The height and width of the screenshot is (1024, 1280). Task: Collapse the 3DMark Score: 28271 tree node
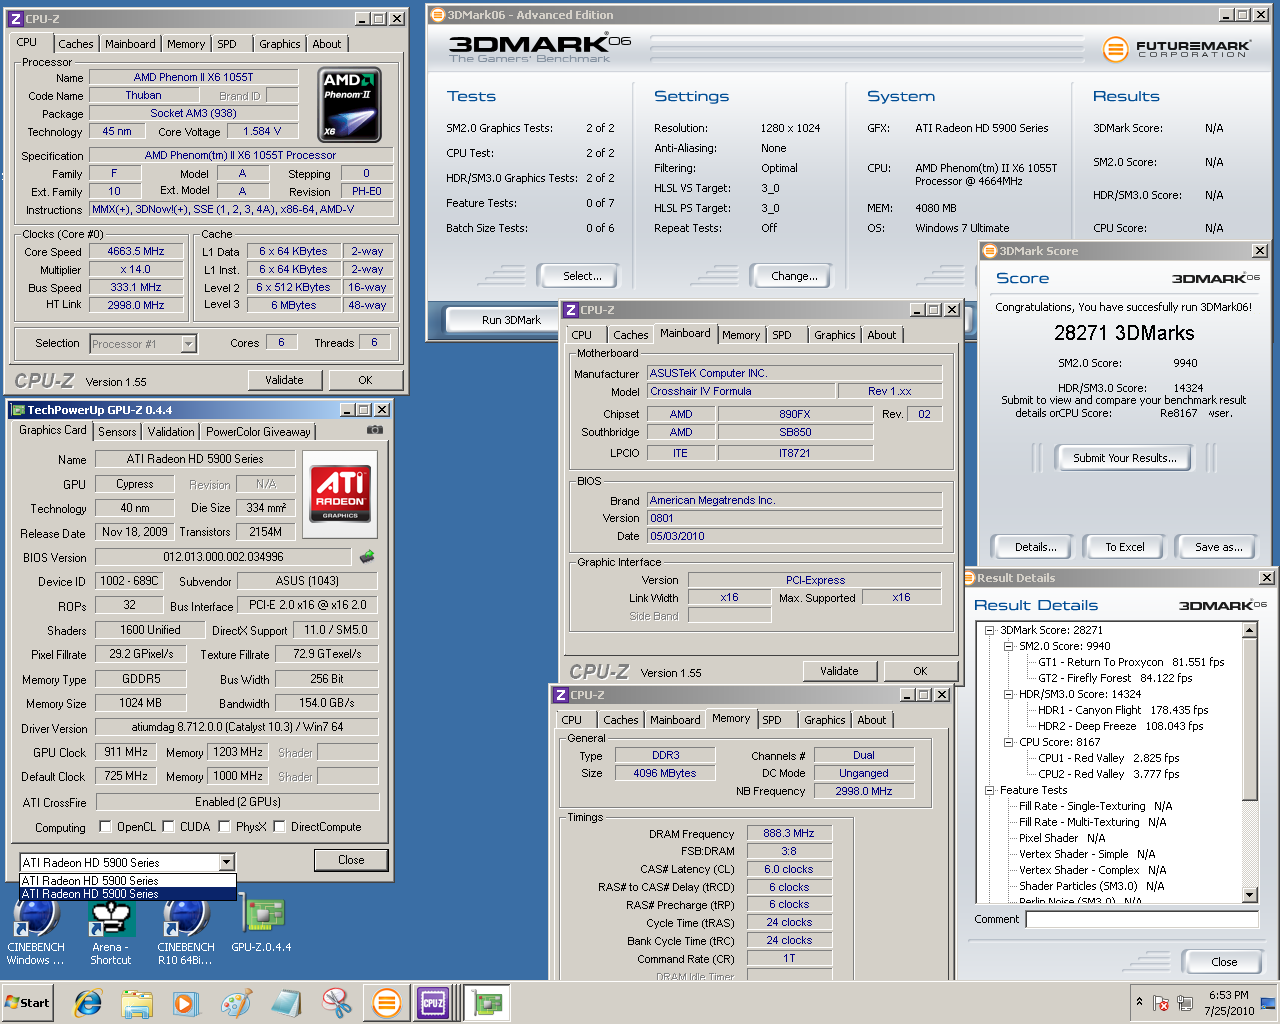[989, 630]
